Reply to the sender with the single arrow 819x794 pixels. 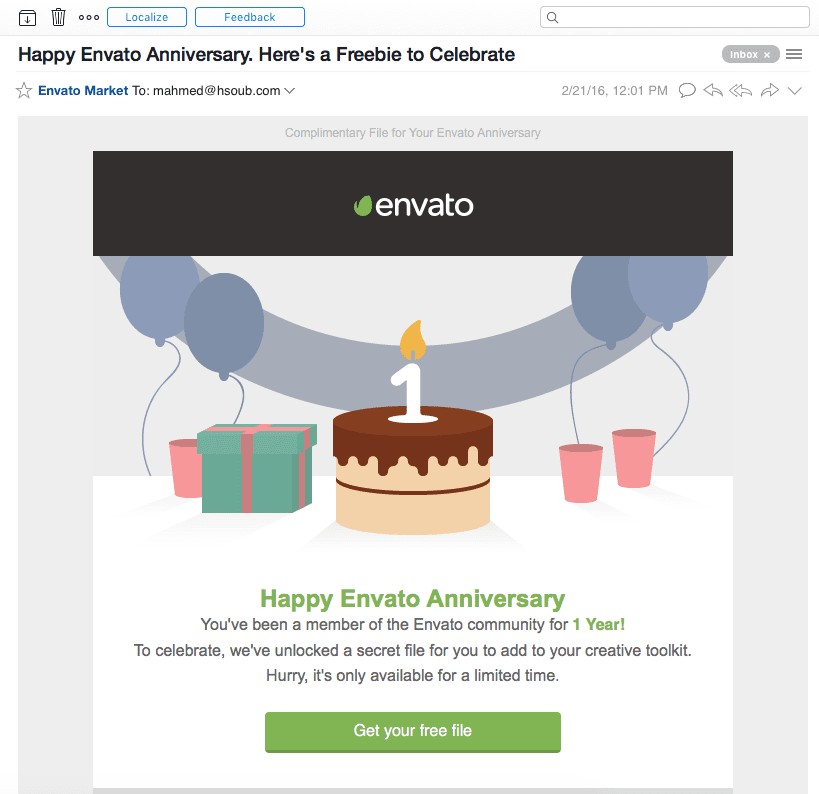pyautogui.click(x=713, y=91)
